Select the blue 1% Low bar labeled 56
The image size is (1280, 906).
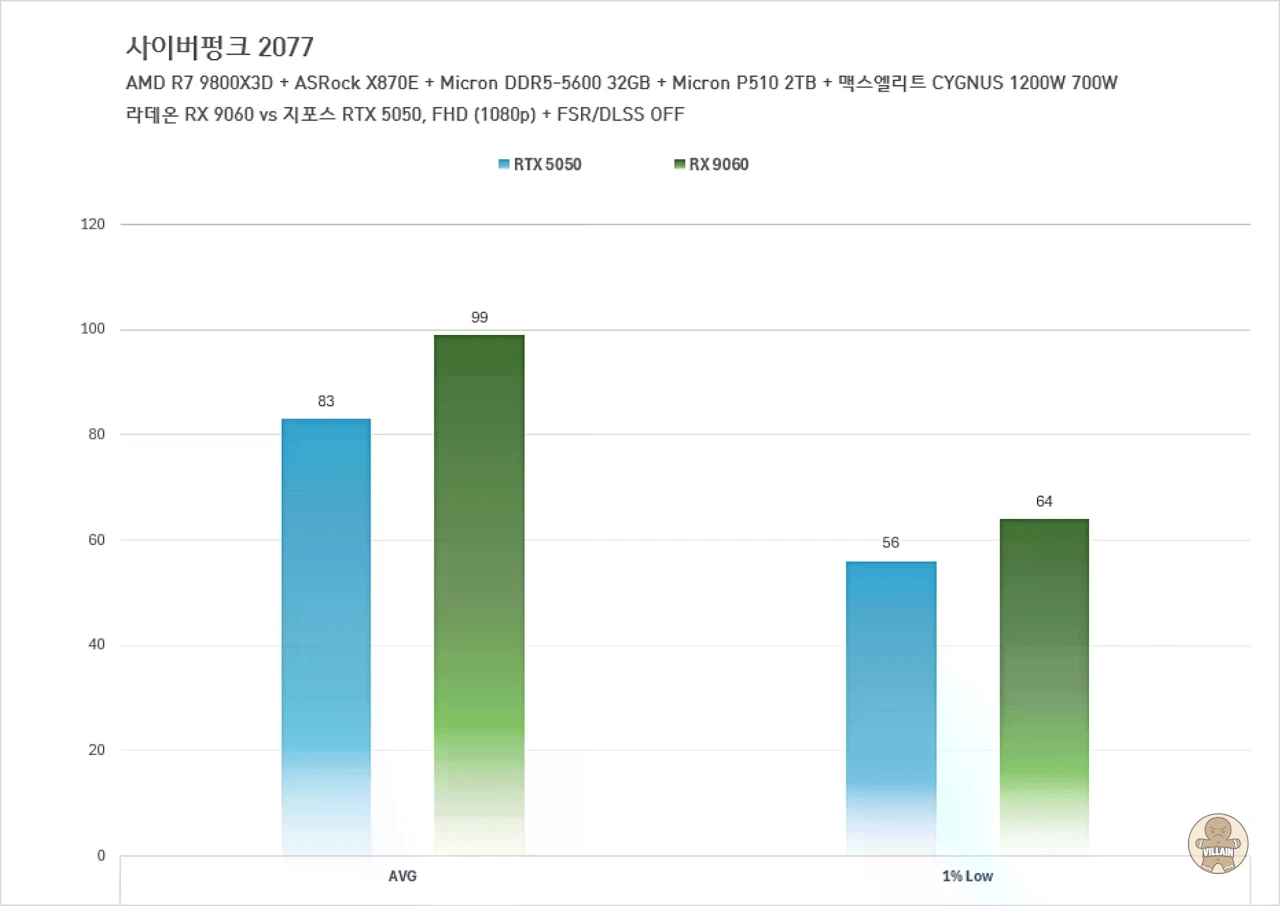click(891, 708)
